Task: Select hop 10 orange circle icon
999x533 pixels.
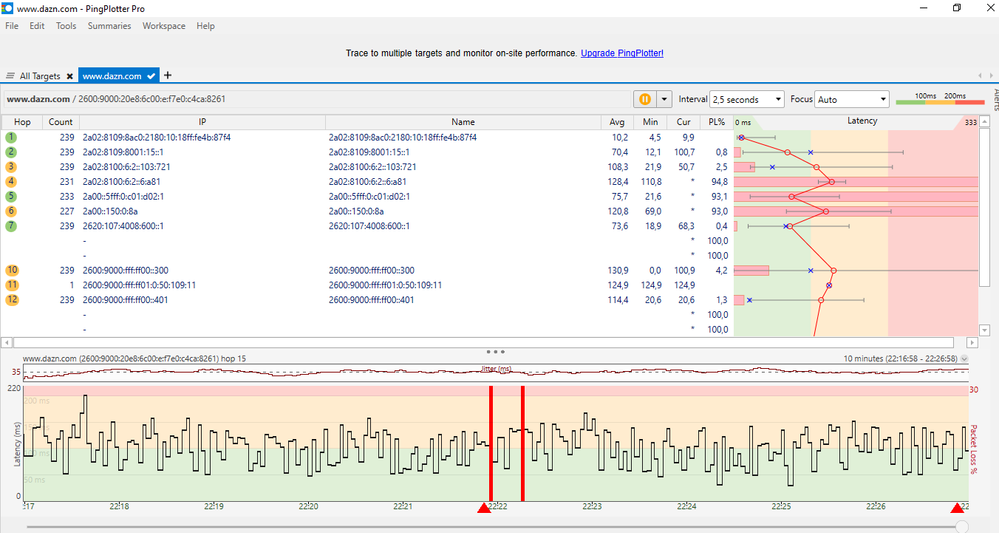Action: [x=11, y=270]
